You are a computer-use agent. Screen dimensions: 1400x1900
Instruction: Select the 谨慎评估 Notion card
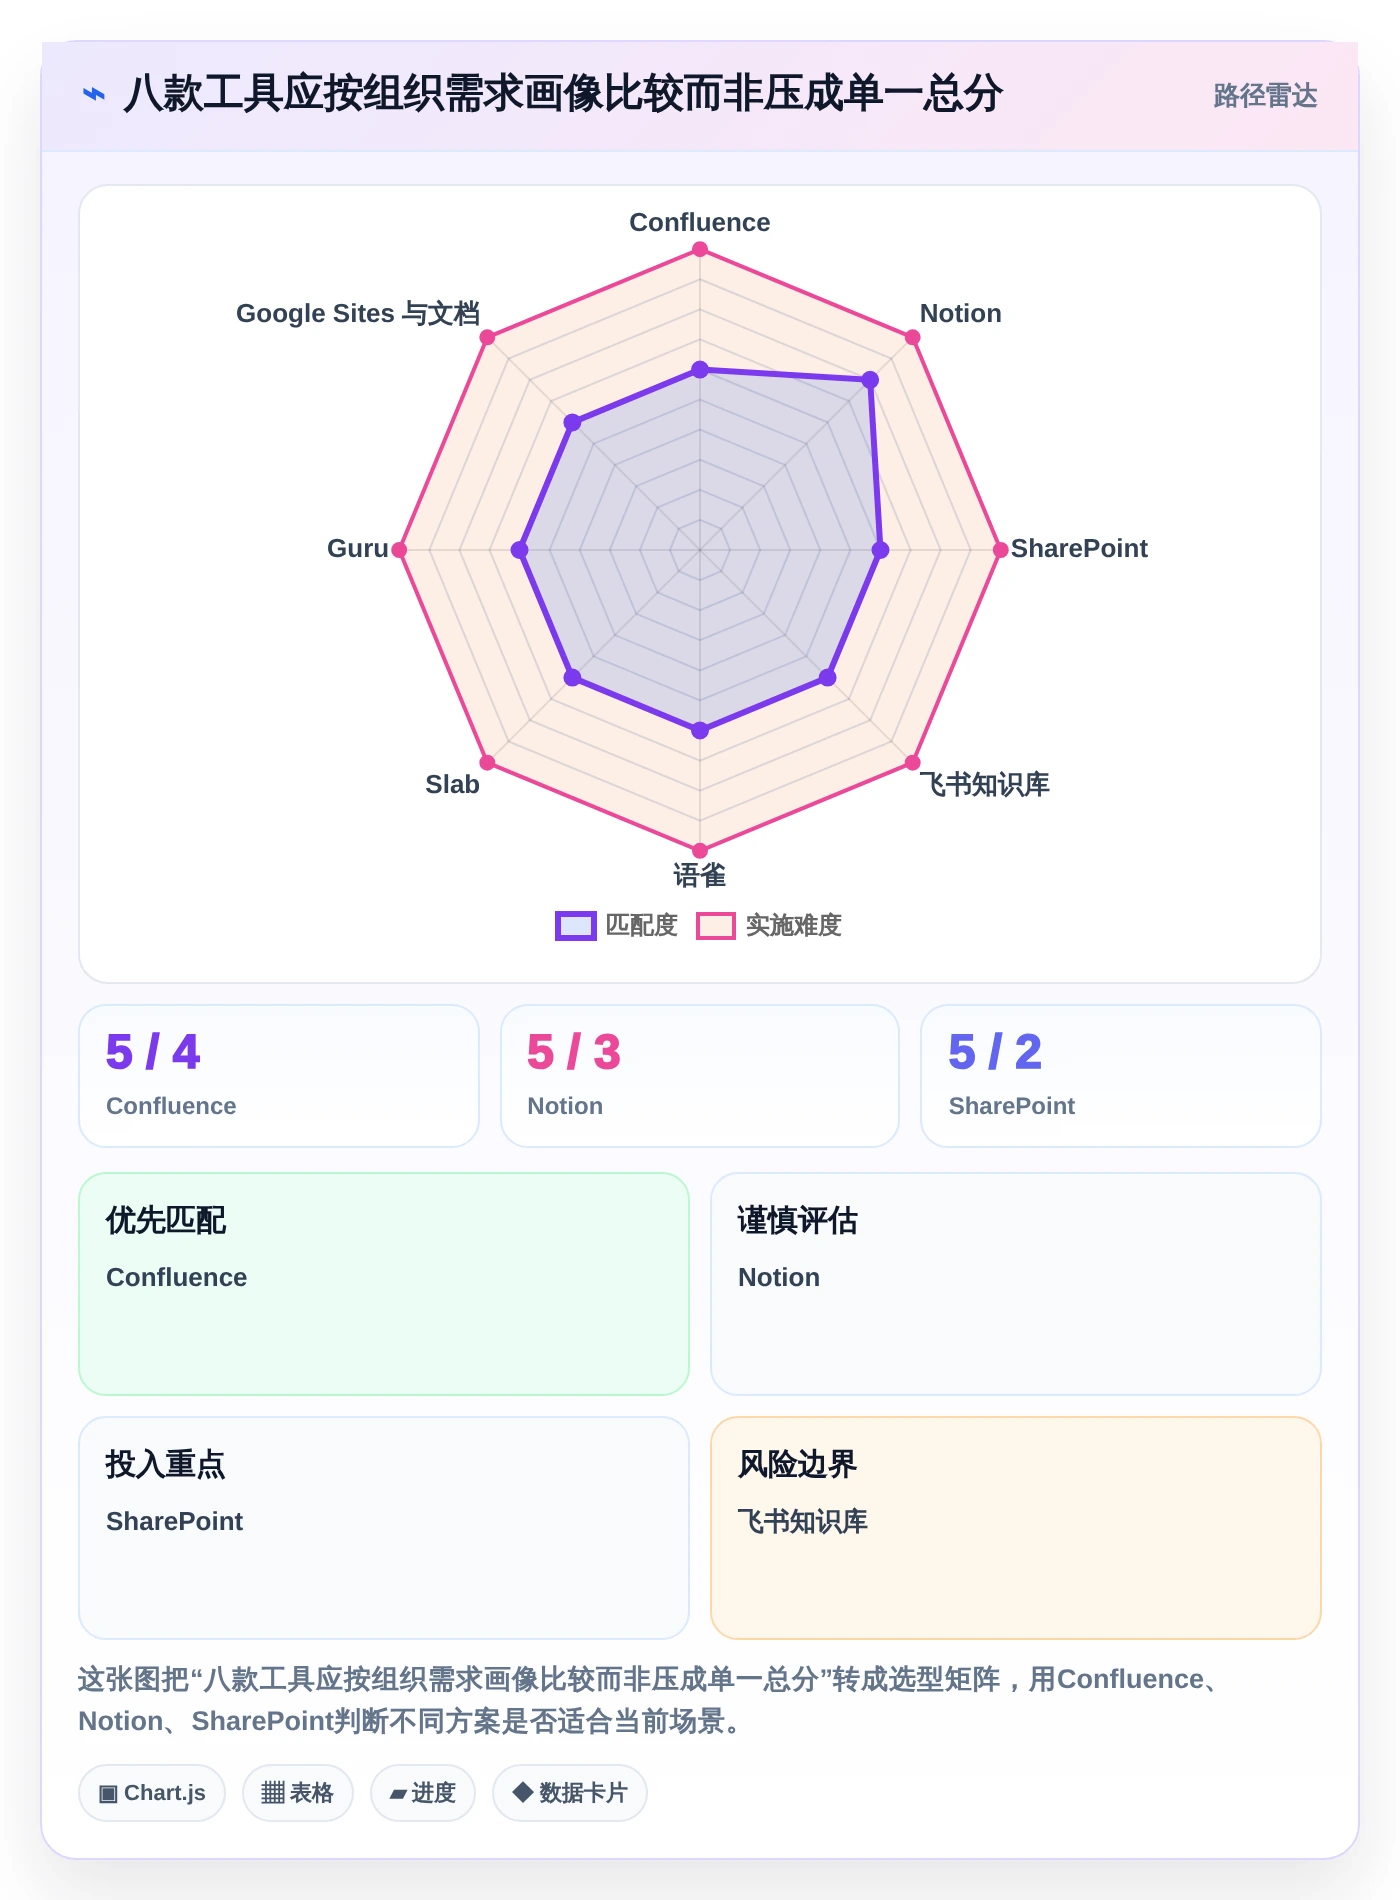point(1016,1284)
